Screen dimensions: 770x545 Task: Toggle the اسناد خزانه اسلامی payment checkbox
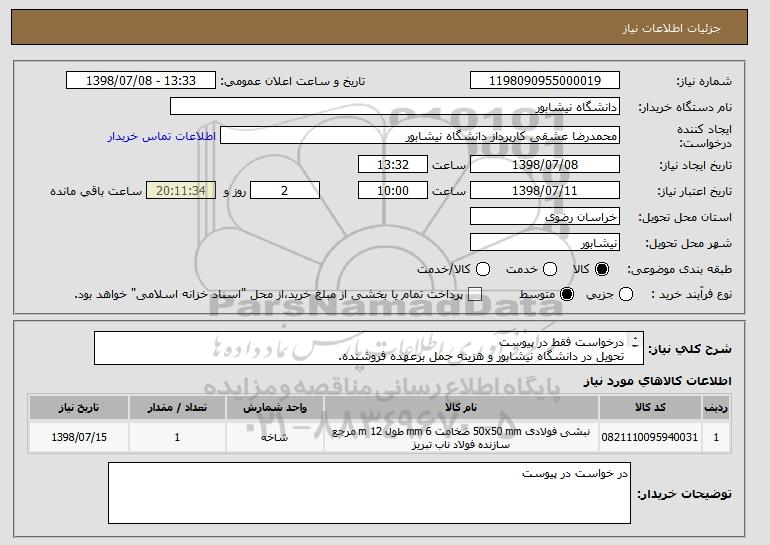(475, 295)
